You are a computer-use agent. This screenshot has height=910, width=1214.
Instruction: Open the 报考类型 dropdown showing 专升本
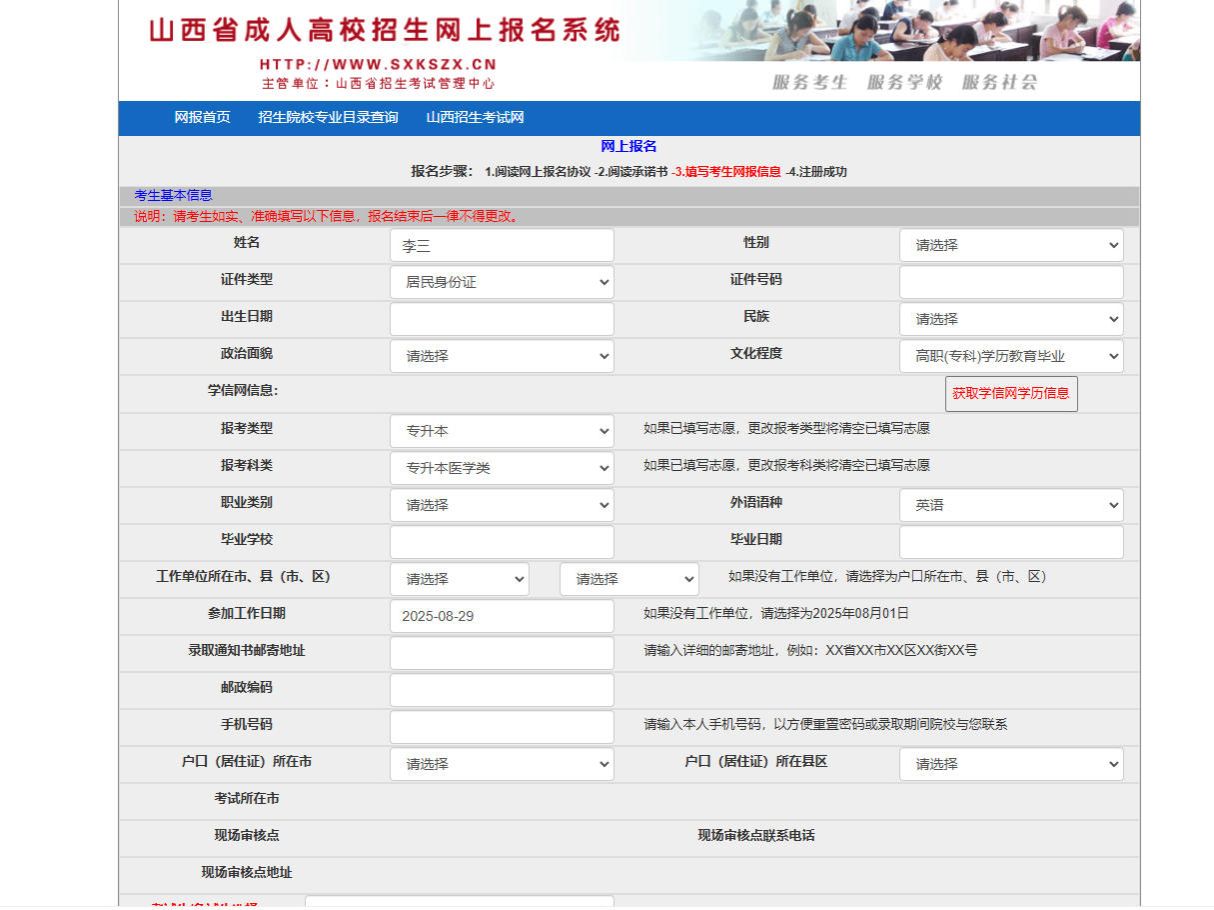(x=501, y=431)
